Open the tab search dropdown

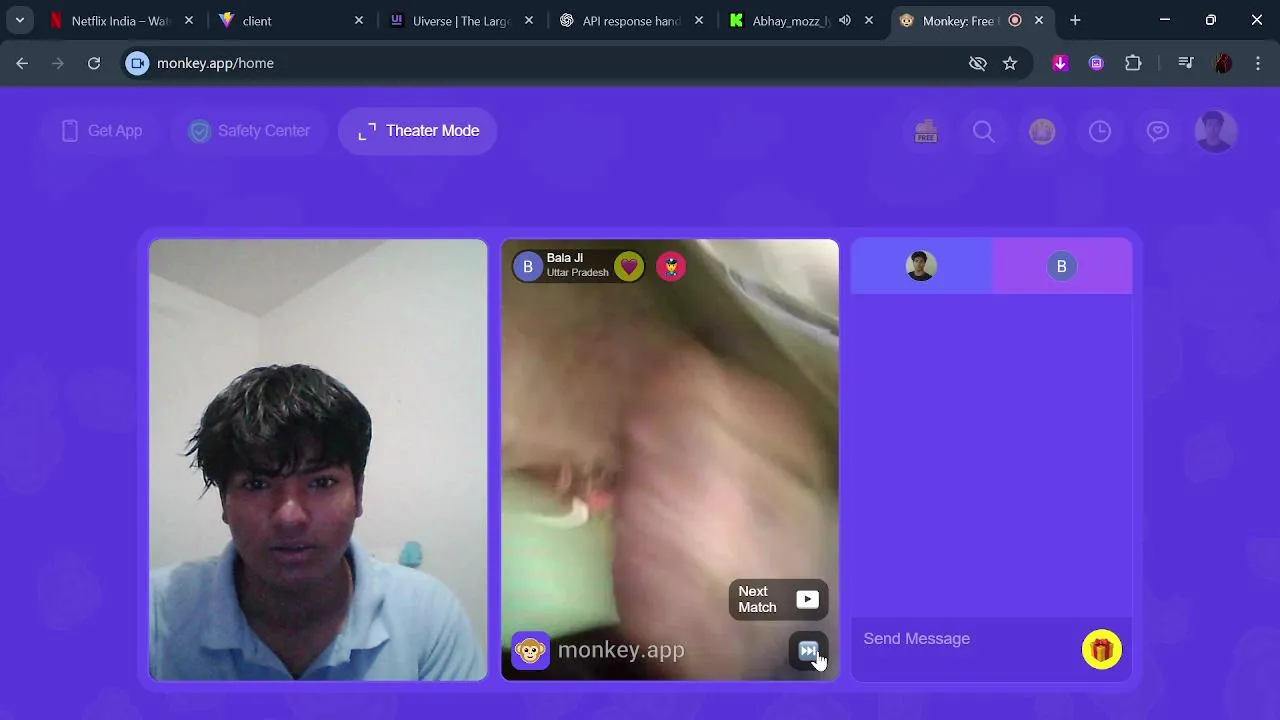20,20
